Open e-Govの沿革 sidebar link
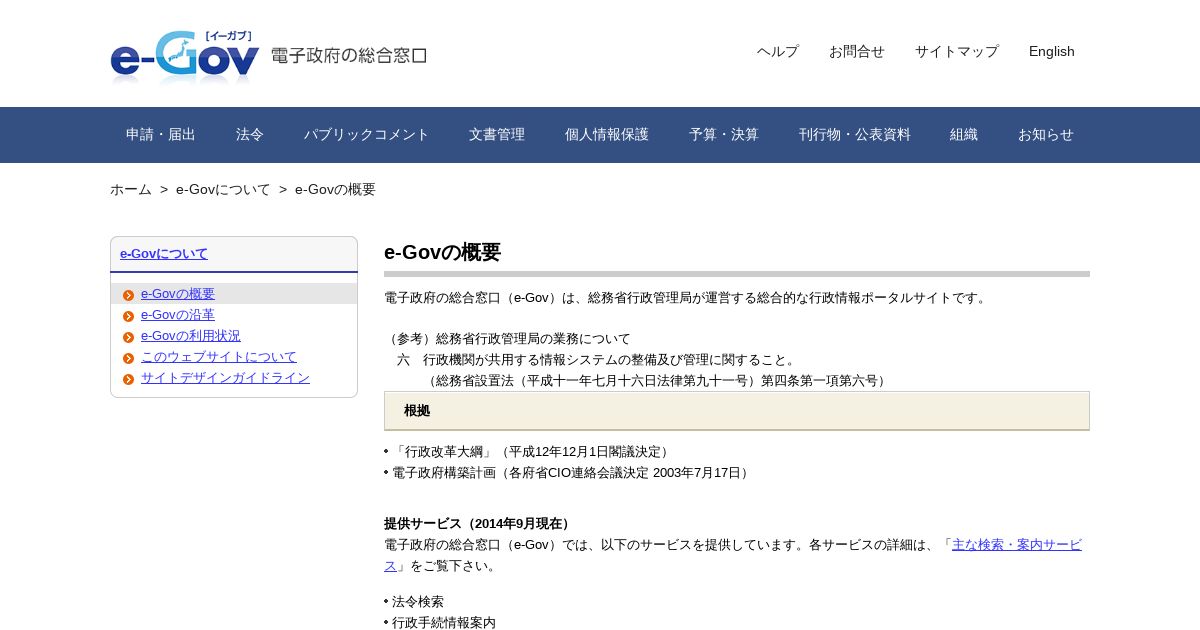Screen dimensions: 1200x630 click(178, 315)
